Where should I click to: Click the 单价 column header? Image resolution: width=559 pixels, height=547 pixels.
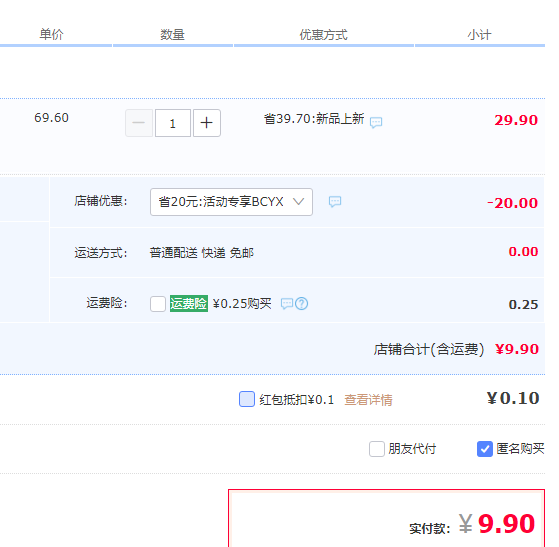51,35
